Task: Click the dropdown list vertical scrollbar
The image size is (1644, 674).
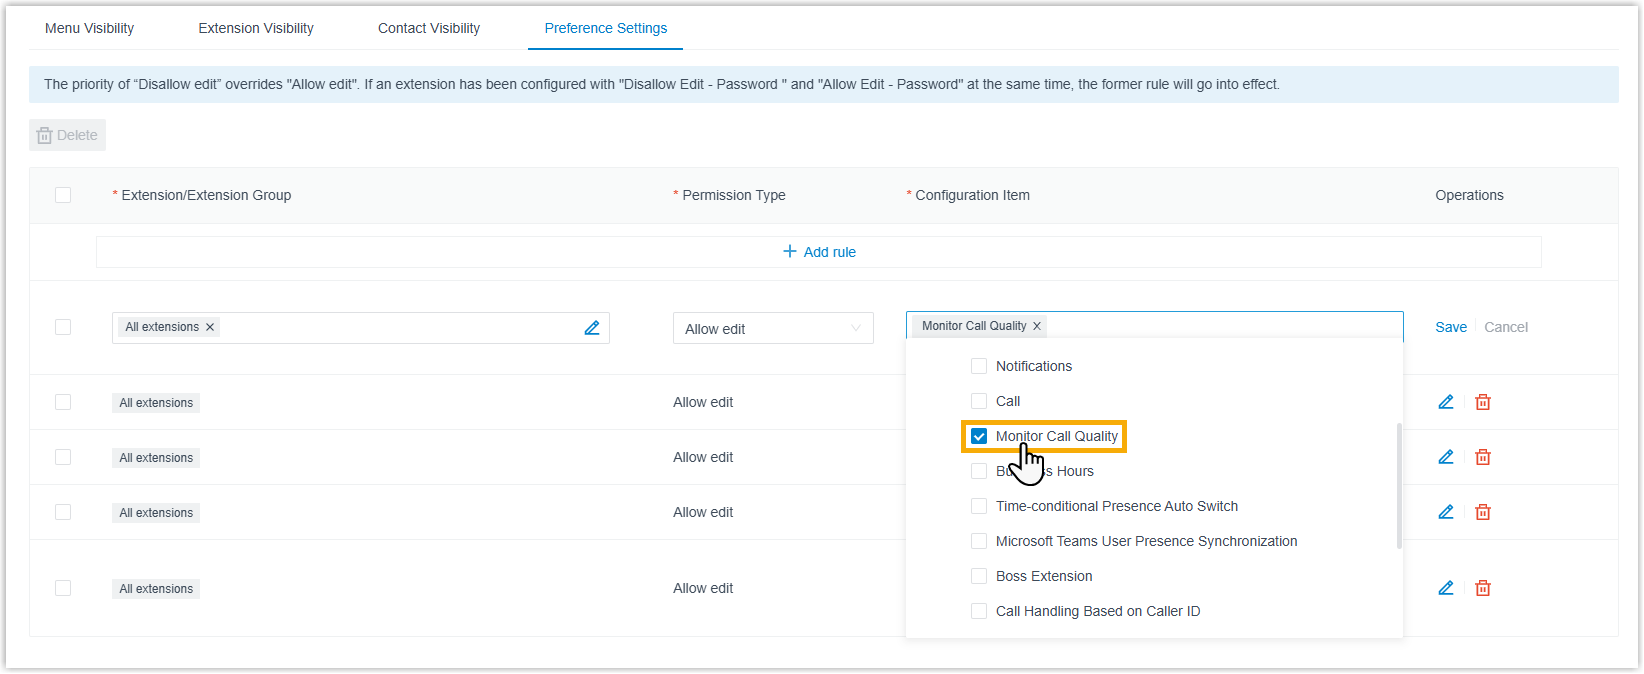Action: (x=1399, y=486)
